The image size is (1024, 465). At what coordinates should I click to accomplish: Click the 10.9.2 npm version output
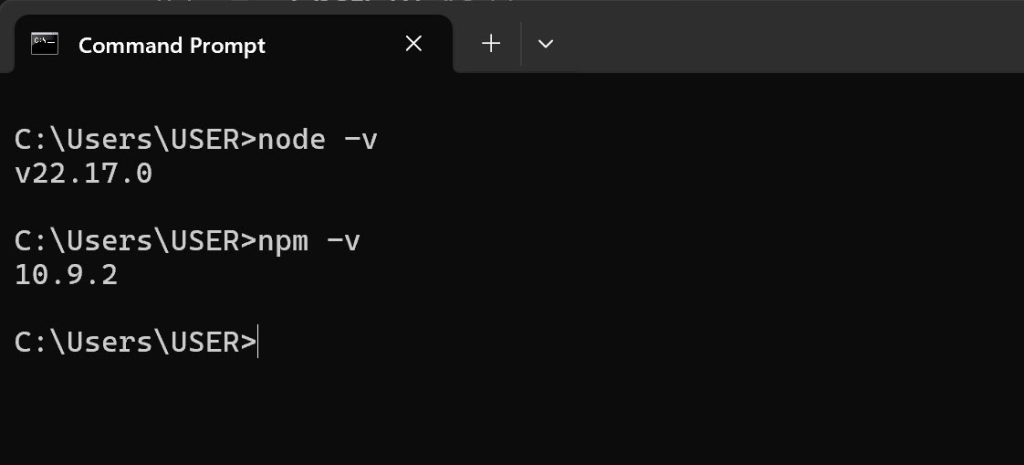[66, 276]
